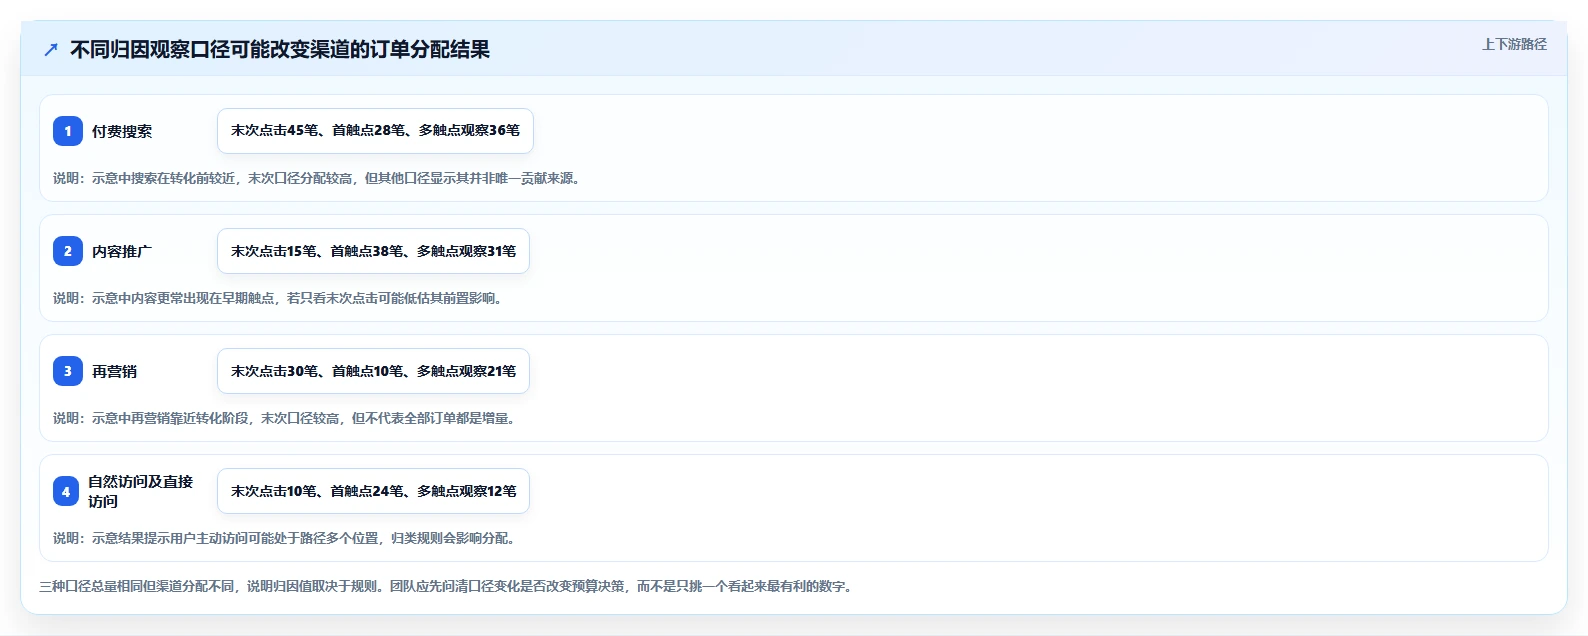Select the 再营销 channel label
The width and height of the screenshot is (1588, 636).
[x=114, y=371]
